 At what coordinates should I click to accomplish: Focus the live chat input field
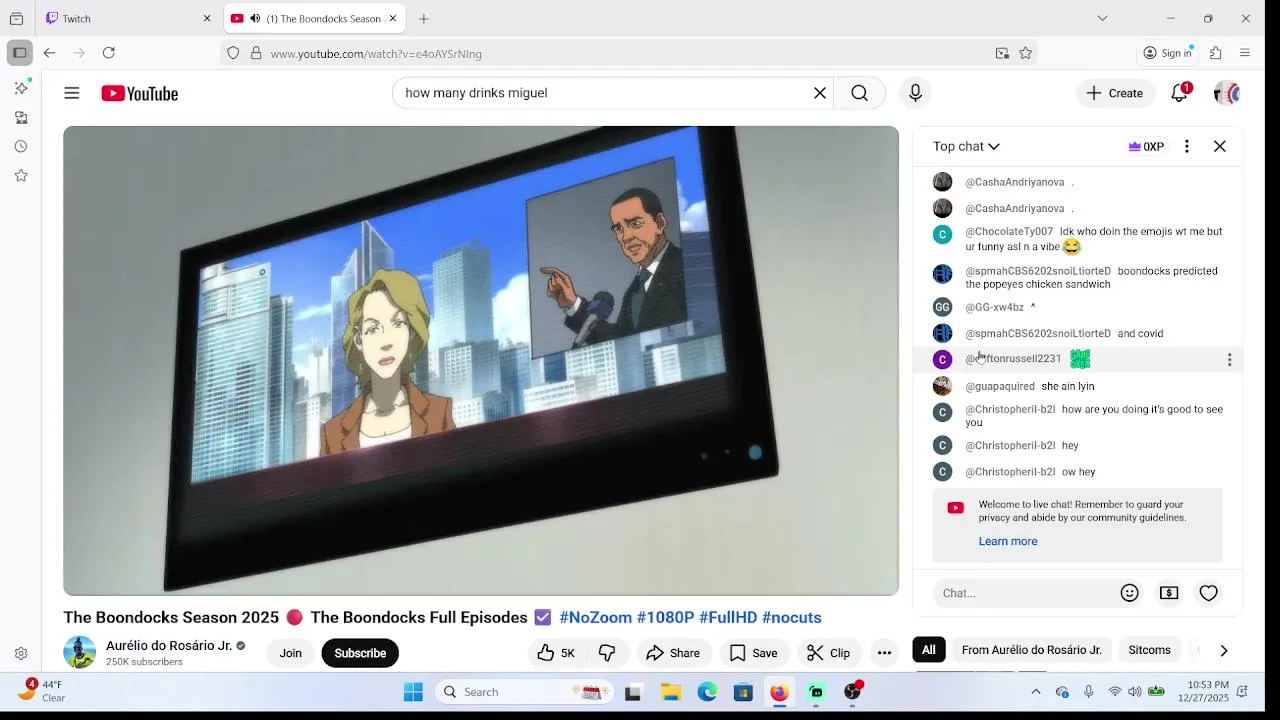pyautogui.click(x=1025, y=593)
